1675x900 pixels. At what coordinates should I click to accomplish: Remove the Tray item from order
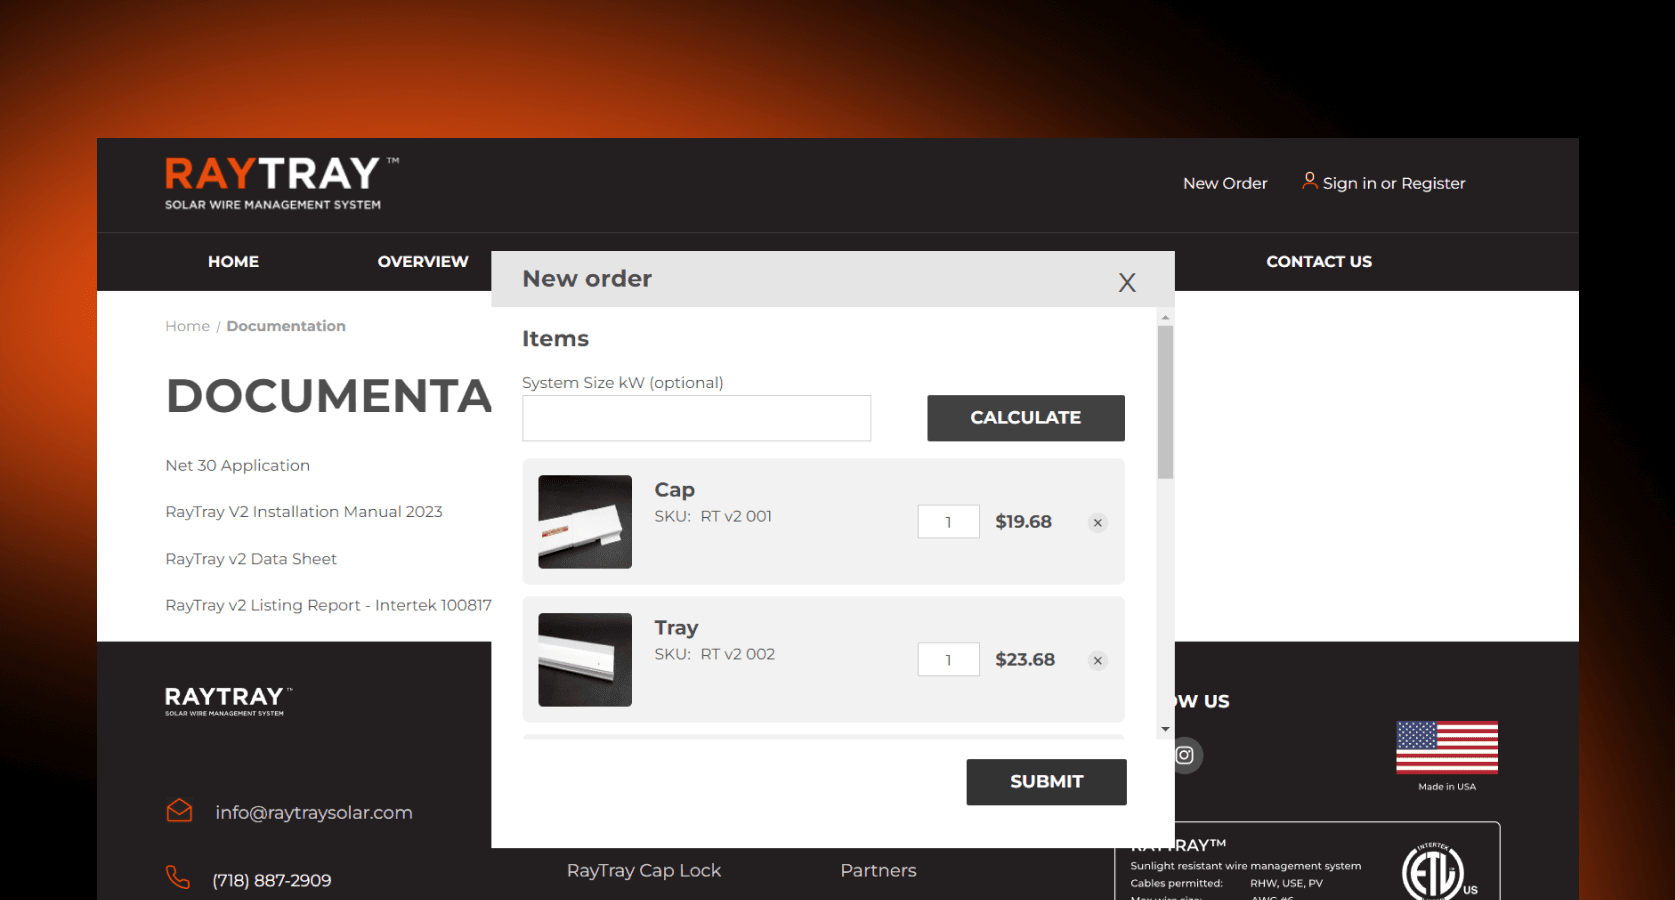[x=1098, y=660]
